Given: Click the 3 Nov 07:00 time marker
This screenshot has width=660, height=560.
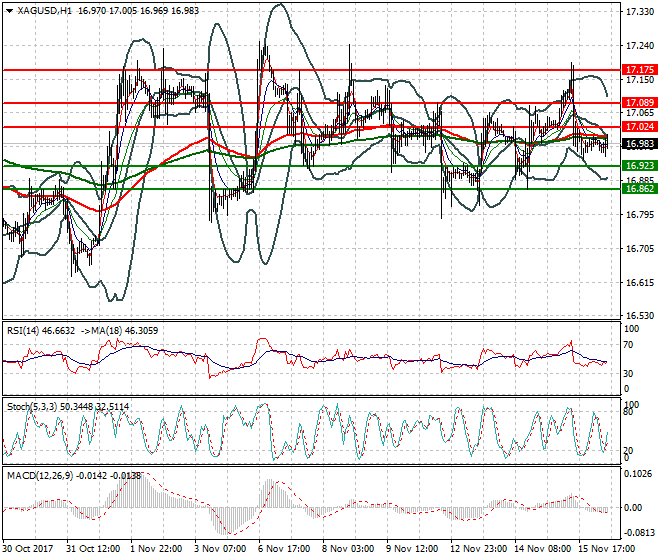Looking at the screenshot, I should point(220,550).
